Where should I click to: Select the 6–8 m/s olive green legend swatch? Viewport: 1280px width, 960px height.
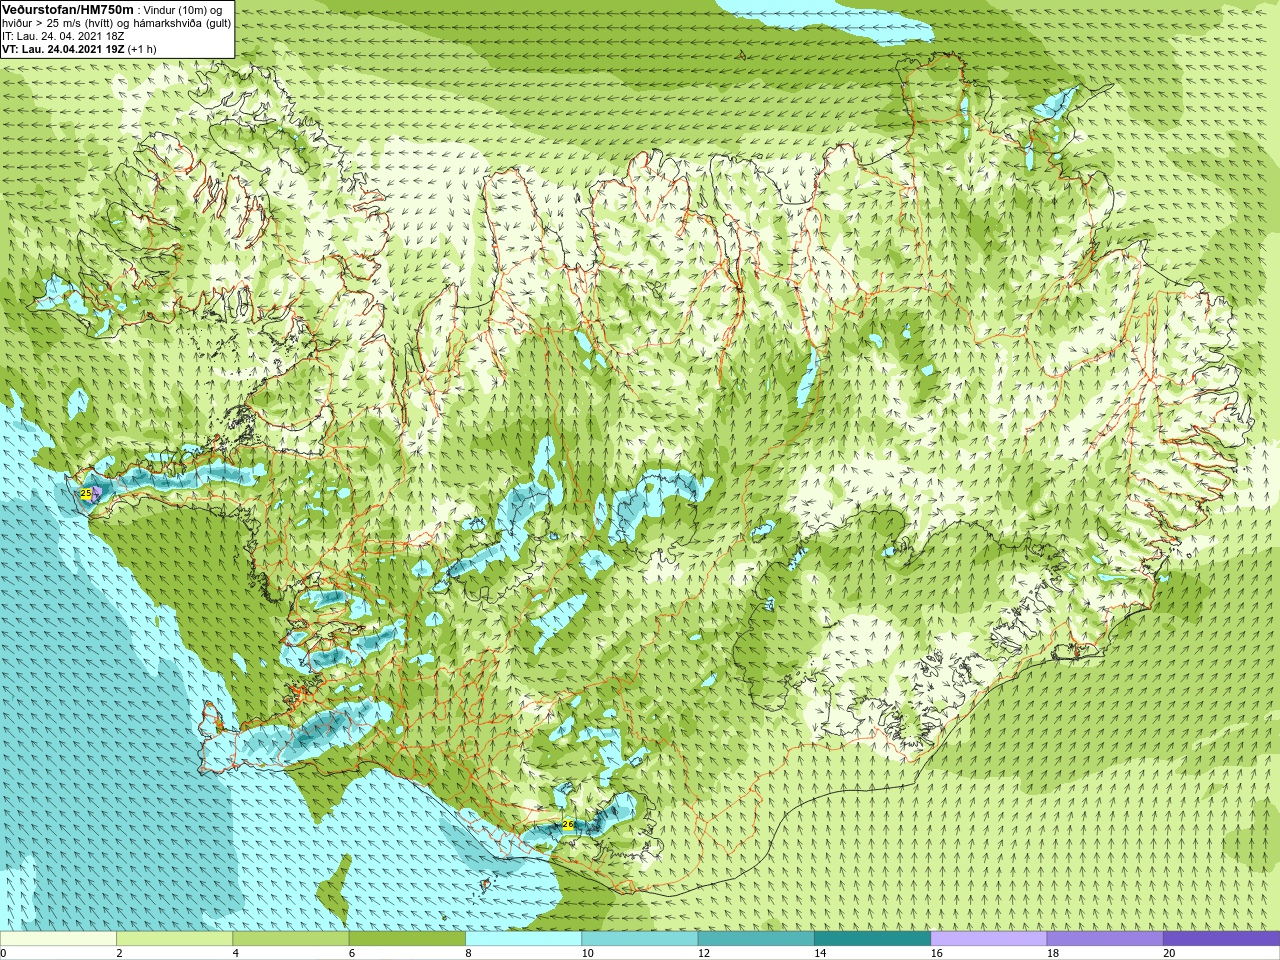point(407,939)
